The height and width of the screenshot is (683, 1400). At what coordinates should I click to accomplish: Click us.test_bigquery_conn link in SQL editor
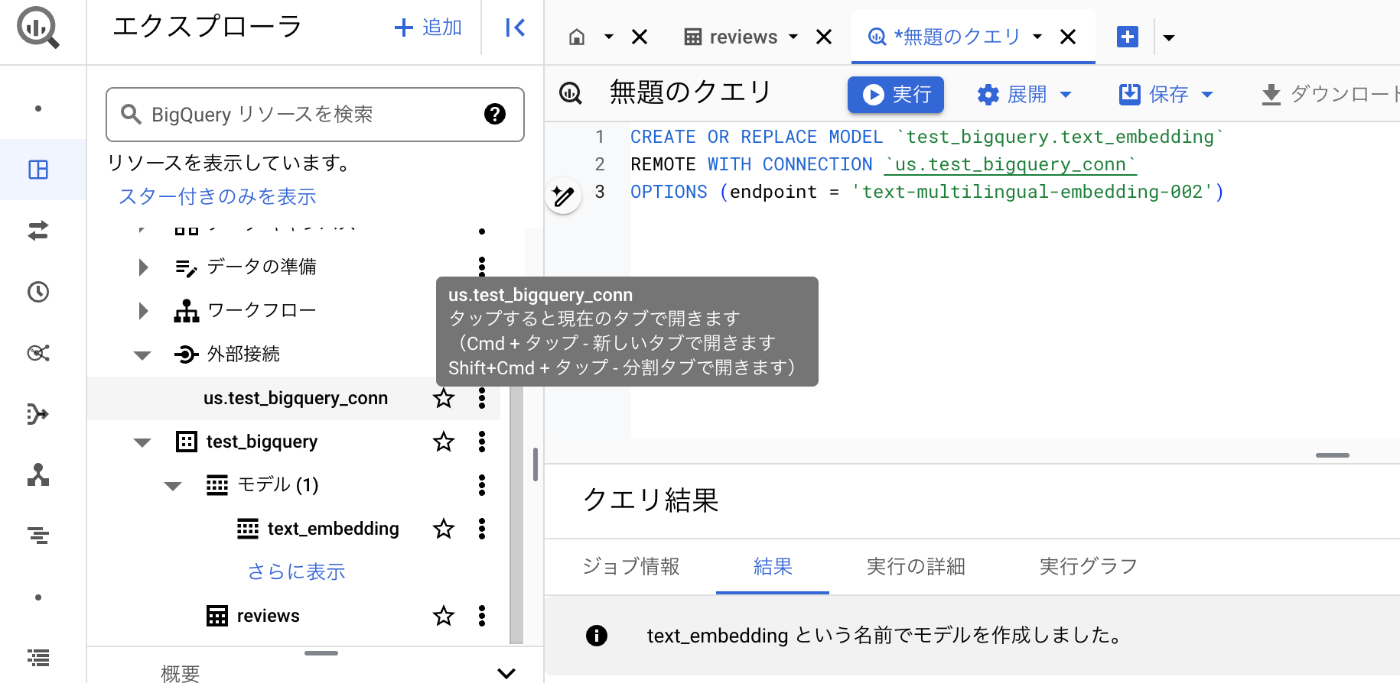1011,164
